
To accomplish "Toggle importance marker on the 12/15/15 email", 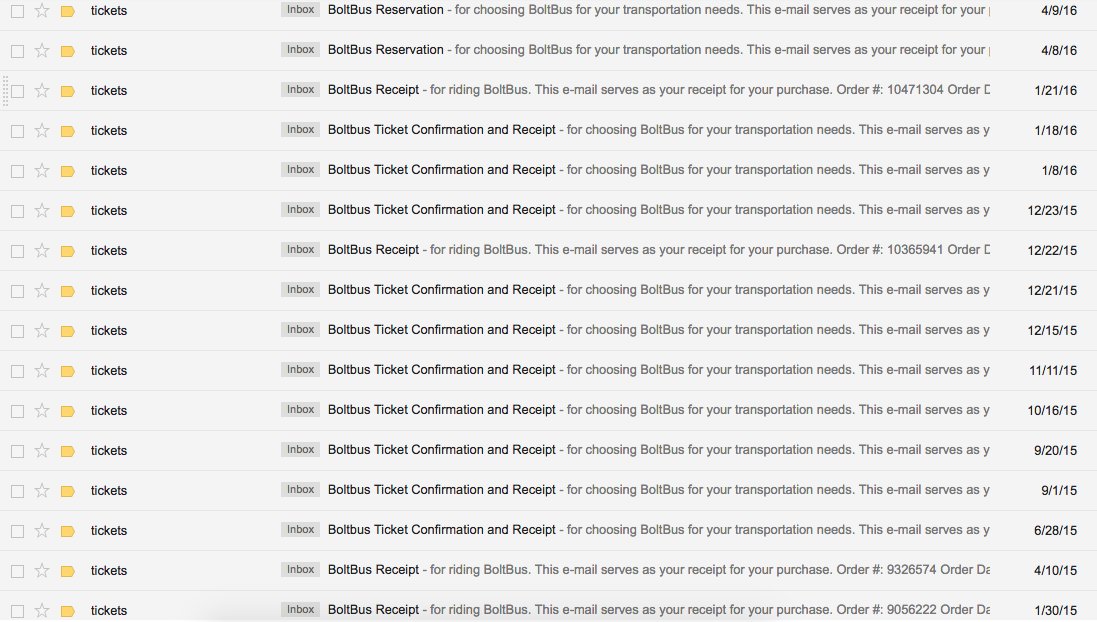I will click(x=68, y=331).
